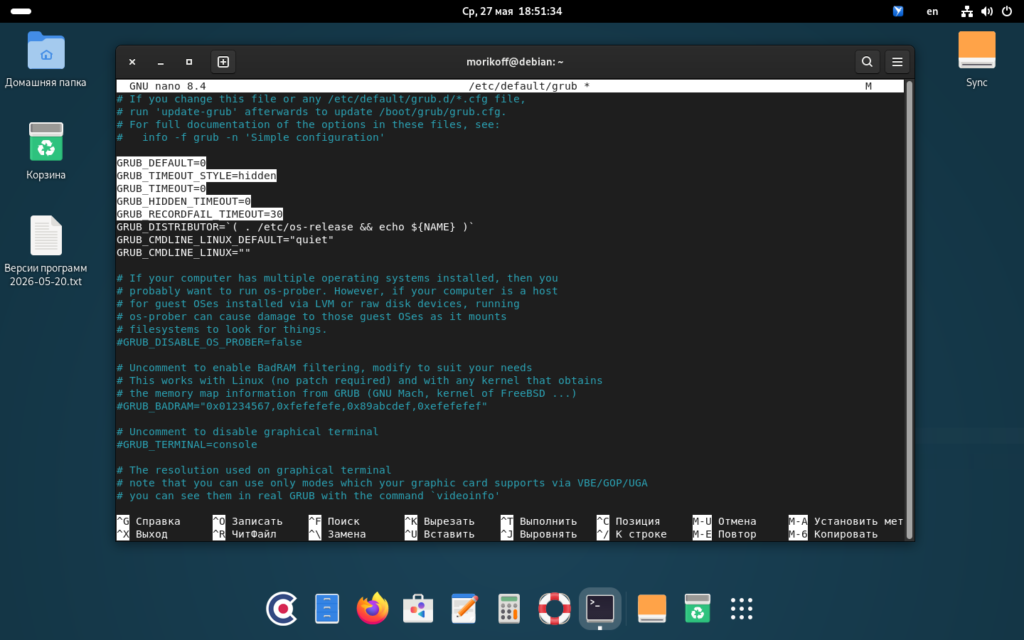Open the help lifebuoy dock icon
1024x640 pixels.
click(x=554, y=608)
